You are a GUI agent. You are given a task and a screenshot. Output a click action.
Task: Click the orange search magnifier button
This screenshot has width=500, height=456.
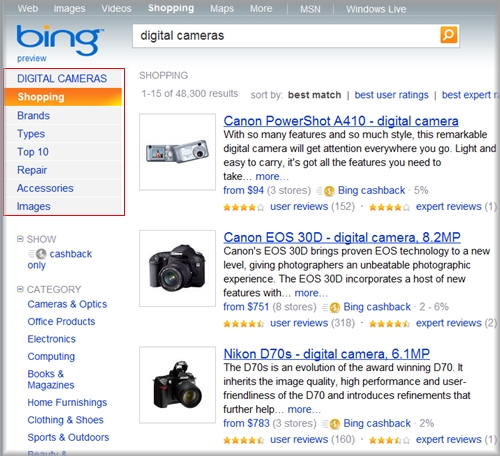449,35
